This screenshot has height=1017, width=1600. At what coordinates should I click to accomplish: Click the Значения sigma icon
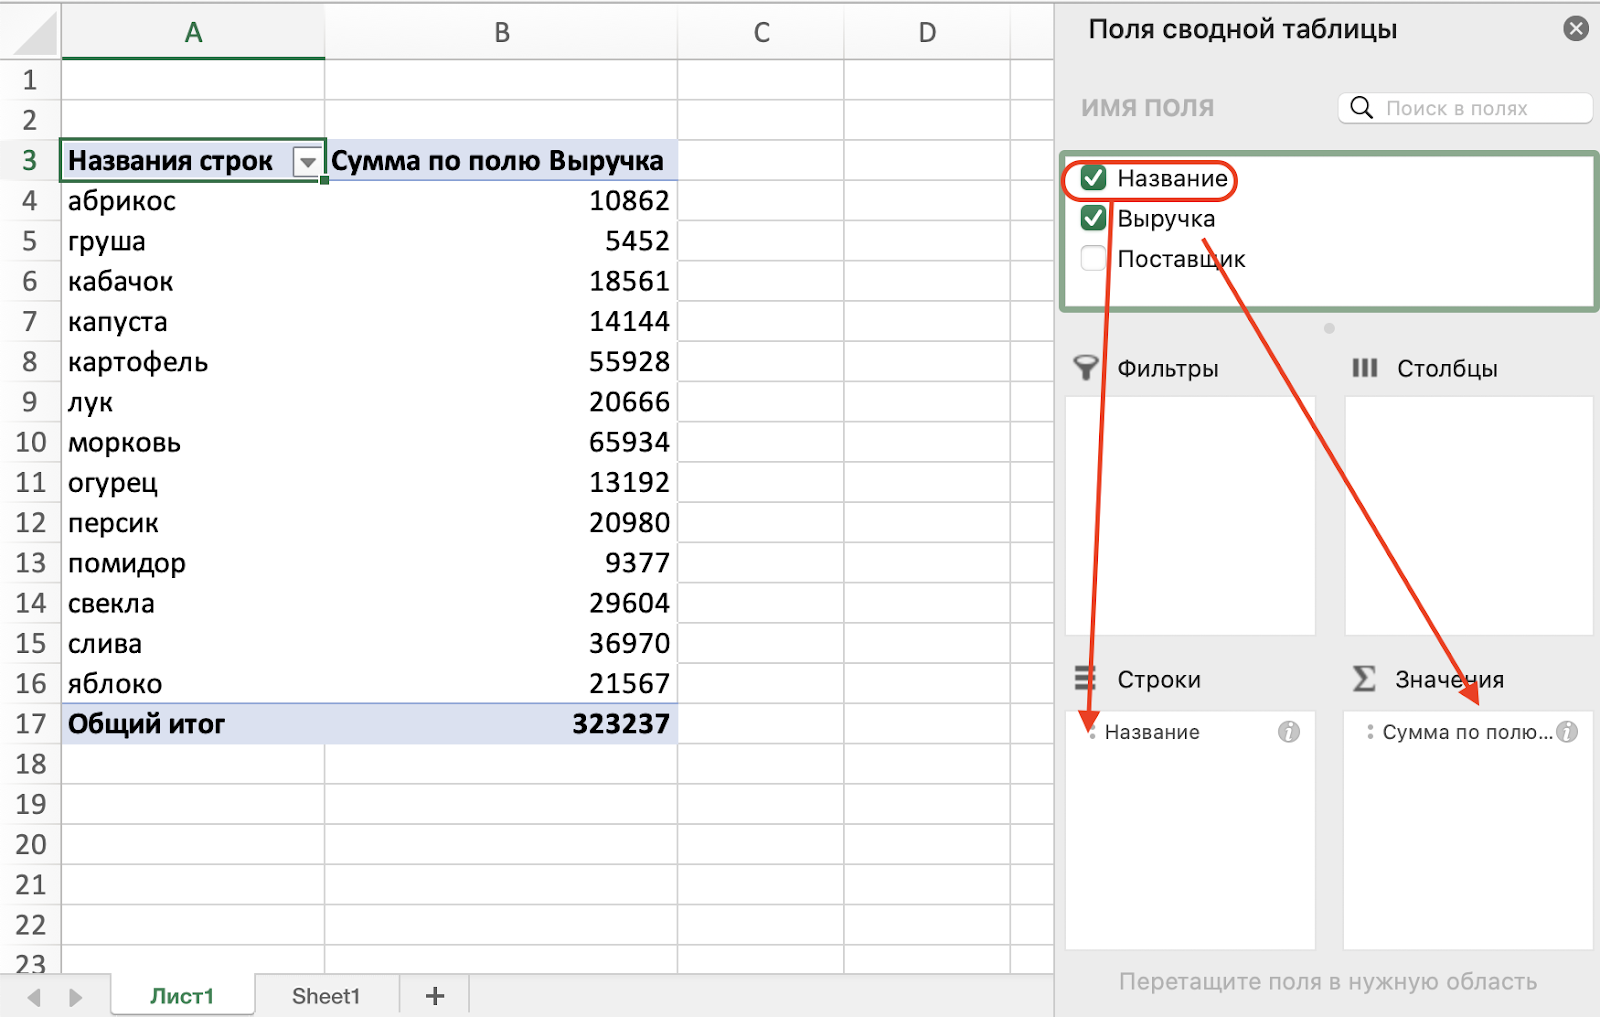(1364, 679)
